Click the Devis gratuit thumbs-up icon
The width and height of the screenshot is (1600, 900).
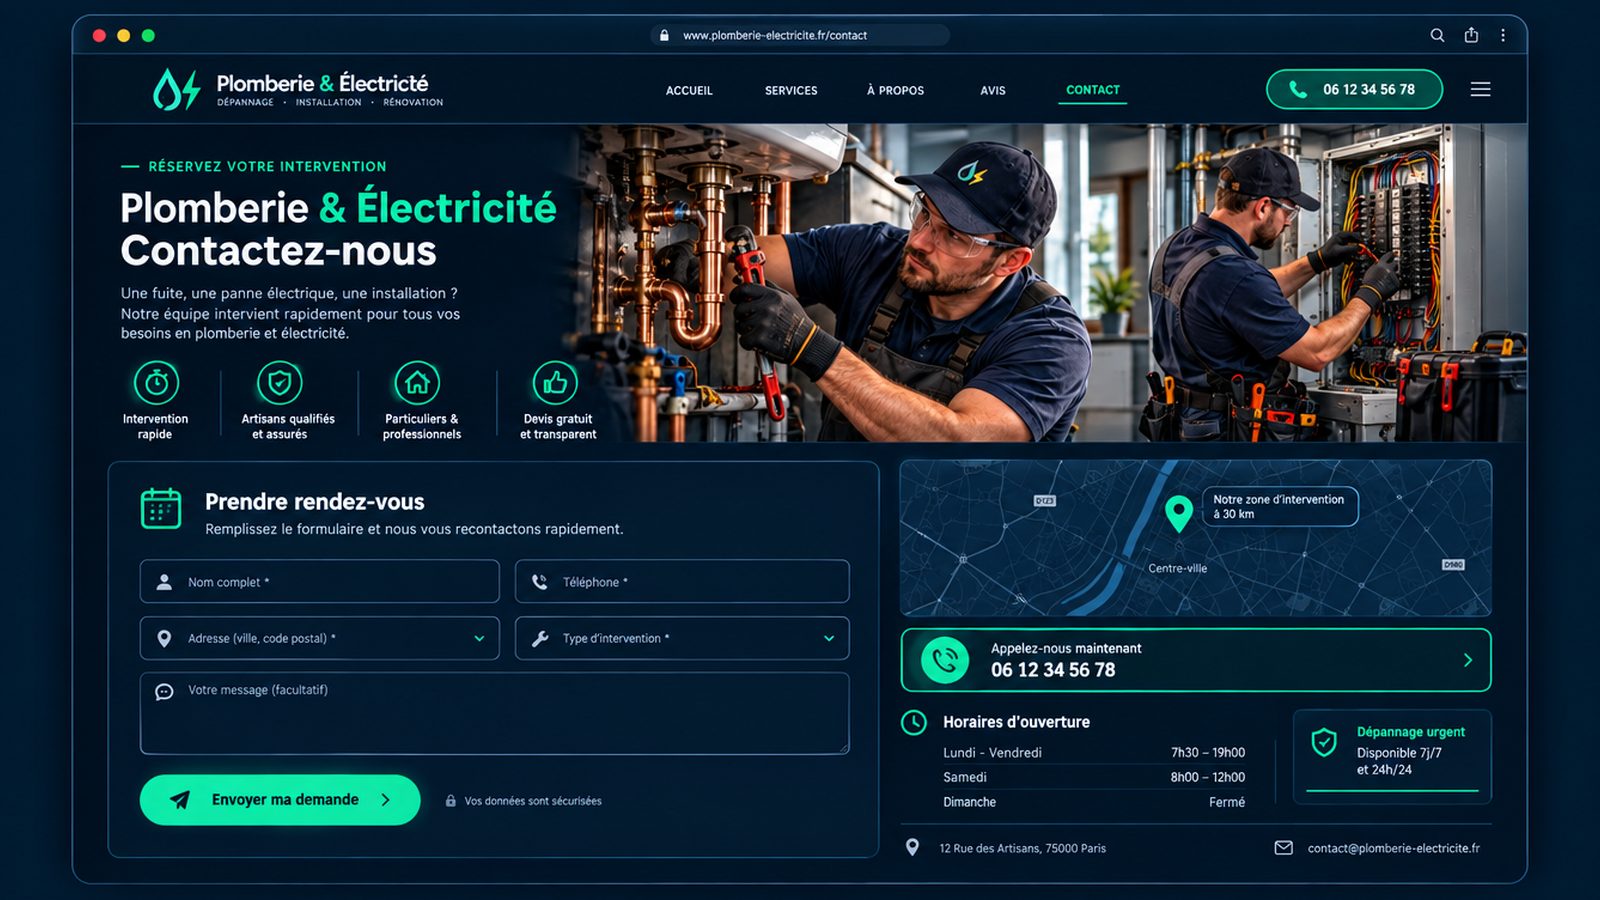(x=555, y=383)
